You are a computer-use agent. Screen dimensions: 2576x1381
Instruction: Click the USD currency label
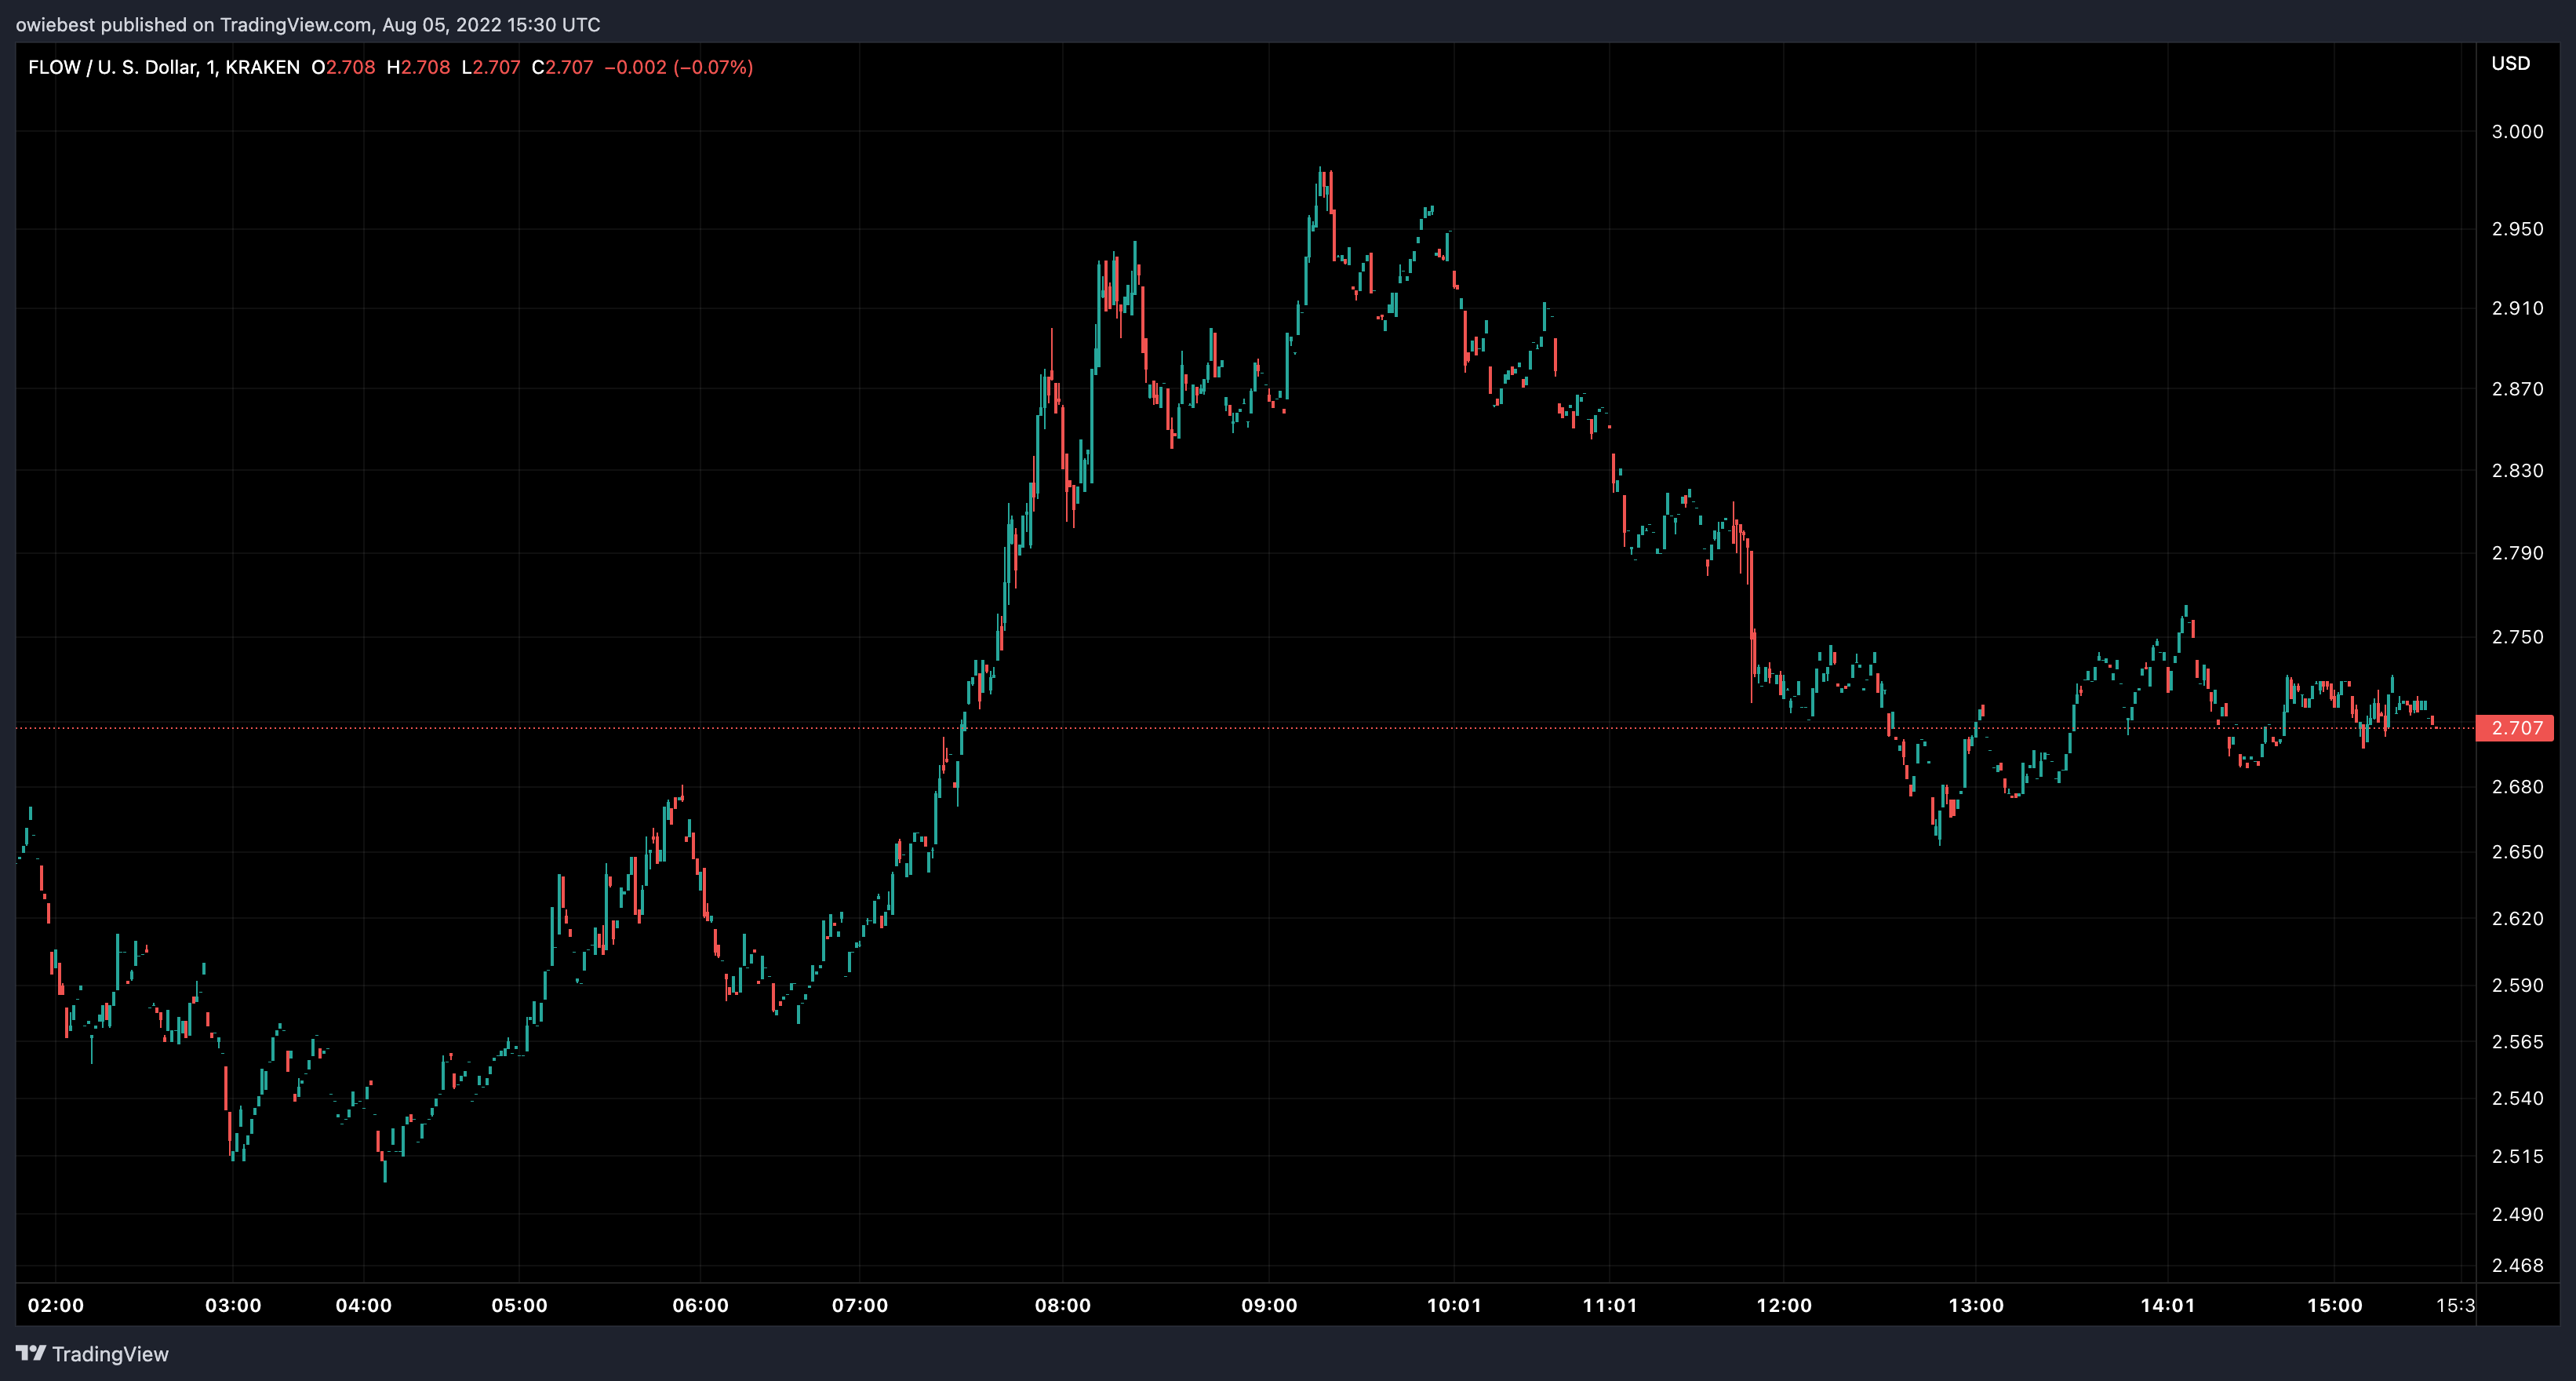tap(2510, 63)
